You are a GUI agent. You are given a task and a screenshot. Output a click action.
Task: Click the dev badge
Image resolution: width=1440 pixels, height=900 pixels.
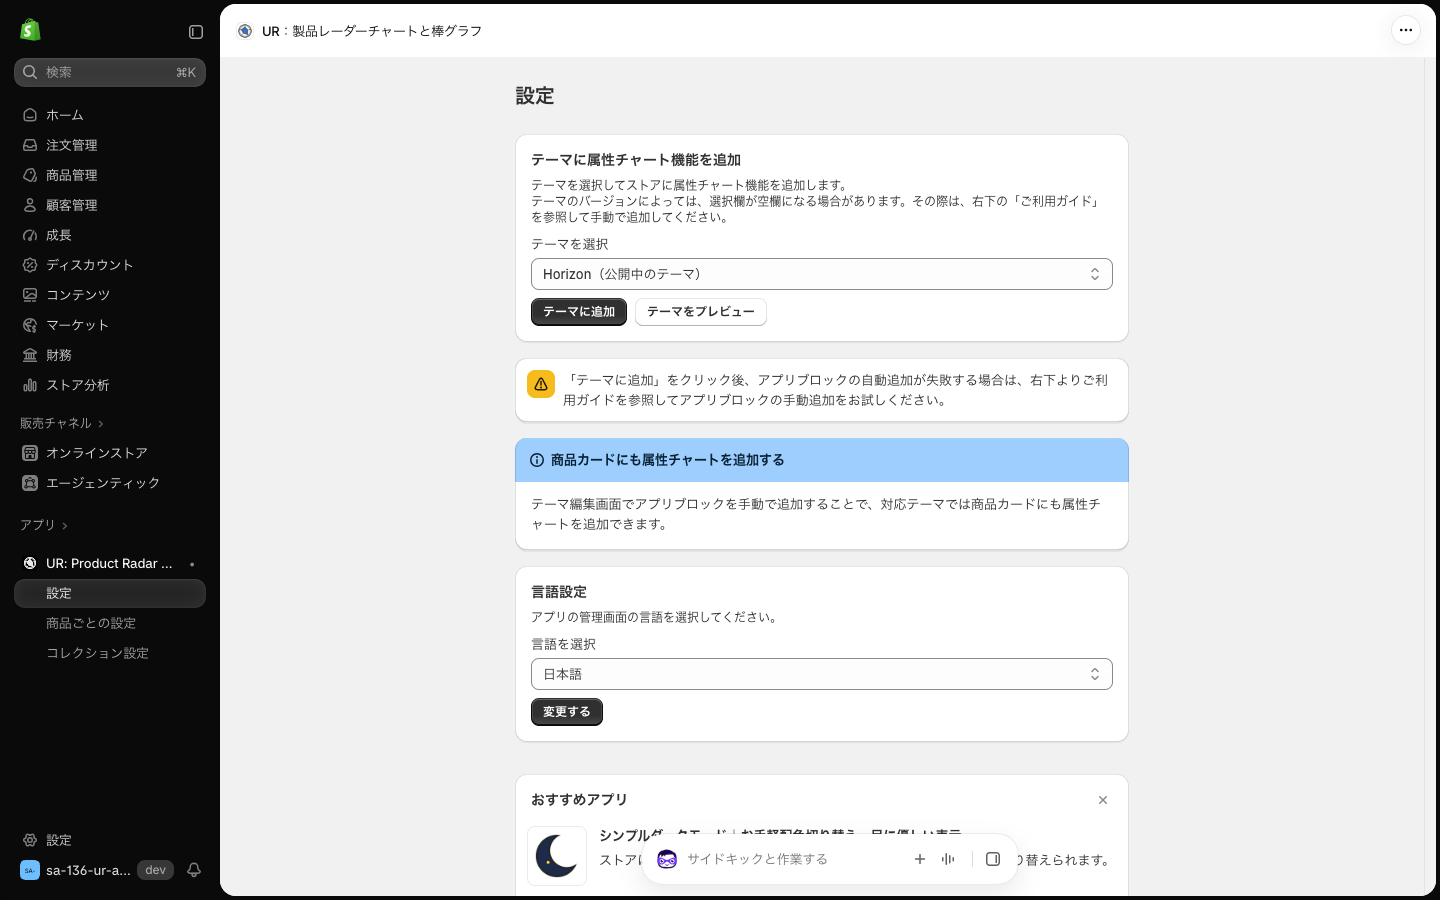(x=155, y=870)
